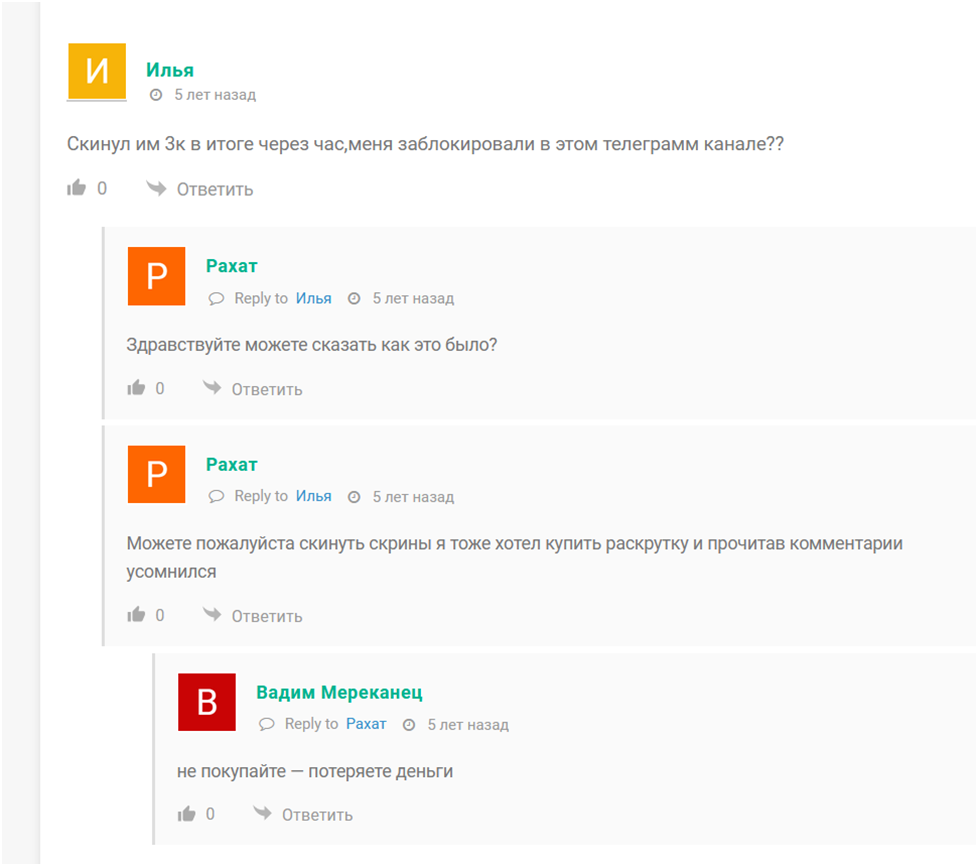The height and width of the screenshot is (866, 978).
Task: Click thumbs-up on Рахат's first reply
Action: click(136, 388)
